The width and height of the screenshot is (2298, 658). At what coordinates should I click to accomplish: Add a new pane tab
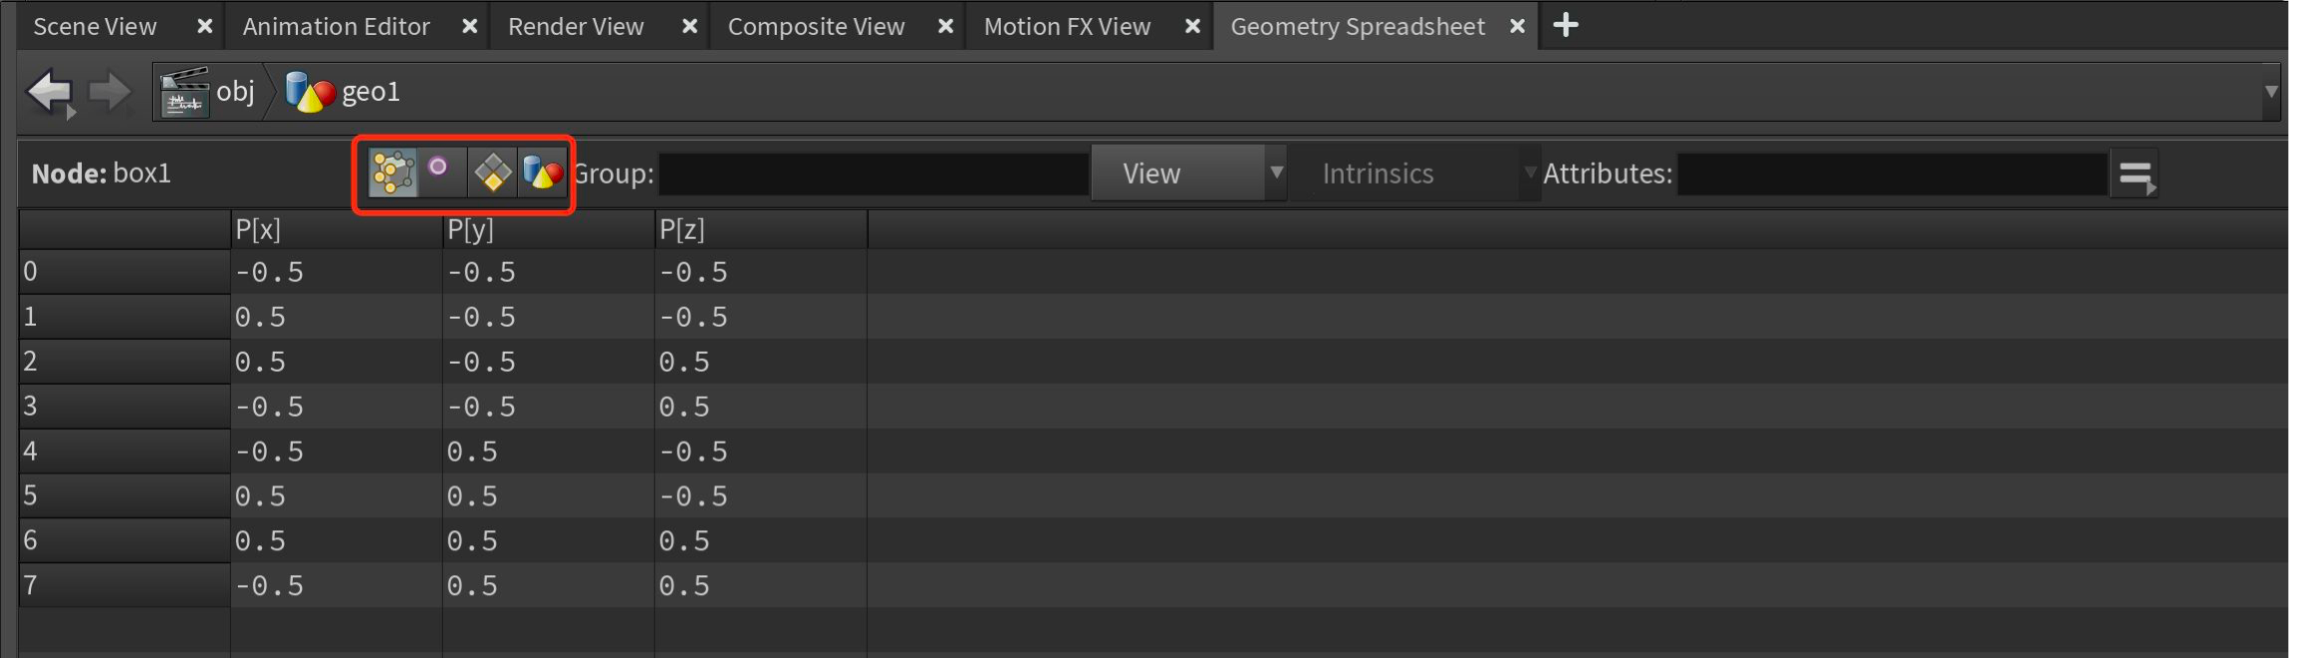point(1566,26)
